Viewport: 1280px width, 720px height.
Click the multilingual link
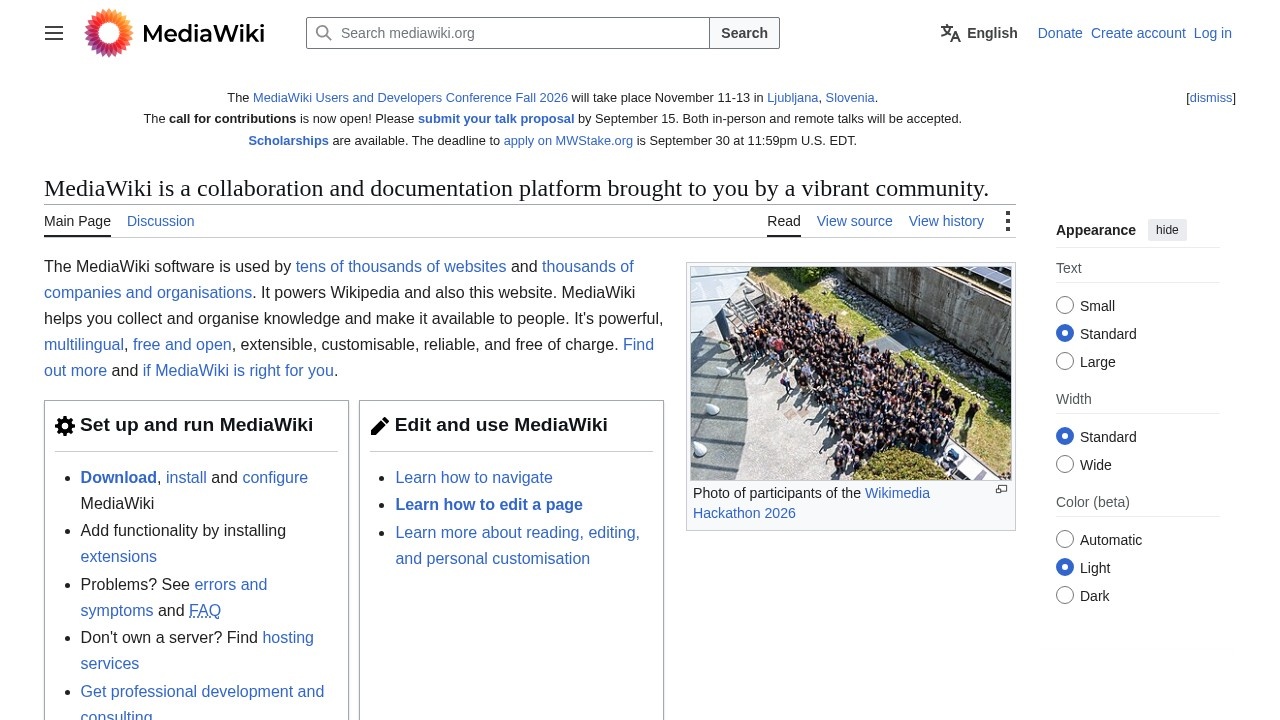click(x=84, y=345)
